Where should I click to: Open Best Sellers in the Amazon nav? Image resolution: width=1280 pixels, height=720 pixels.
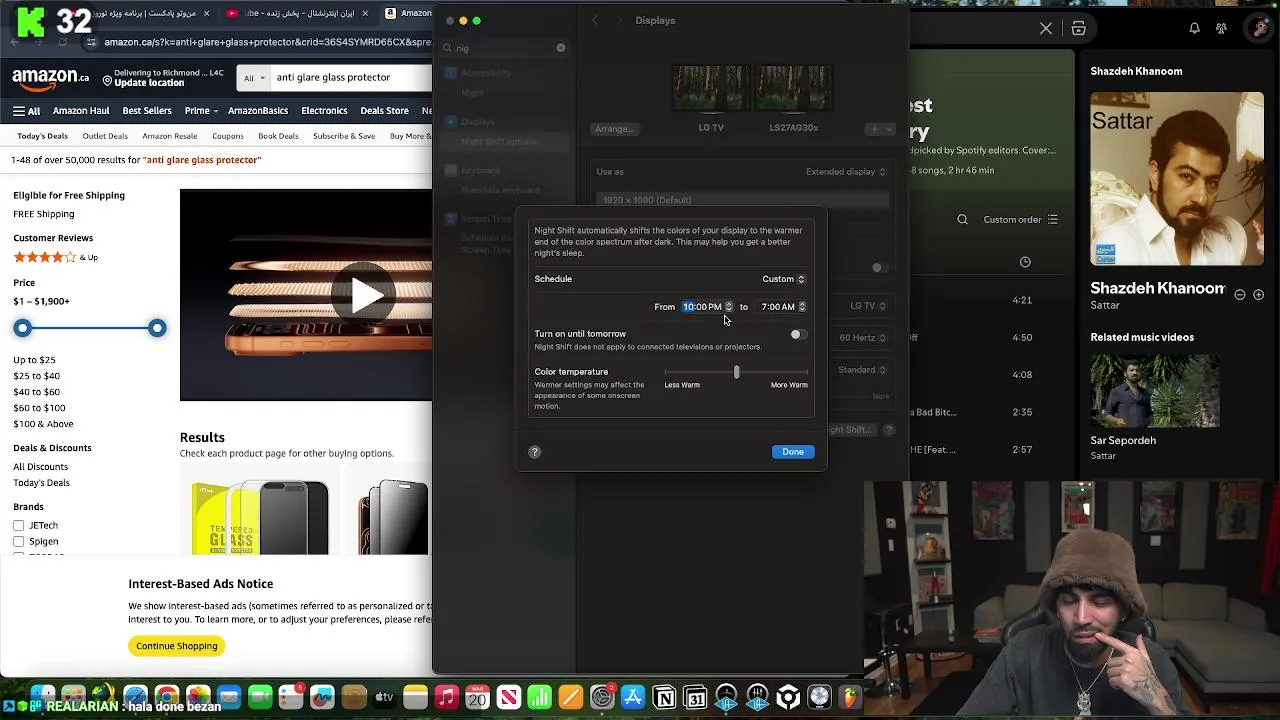pos(147,111)
